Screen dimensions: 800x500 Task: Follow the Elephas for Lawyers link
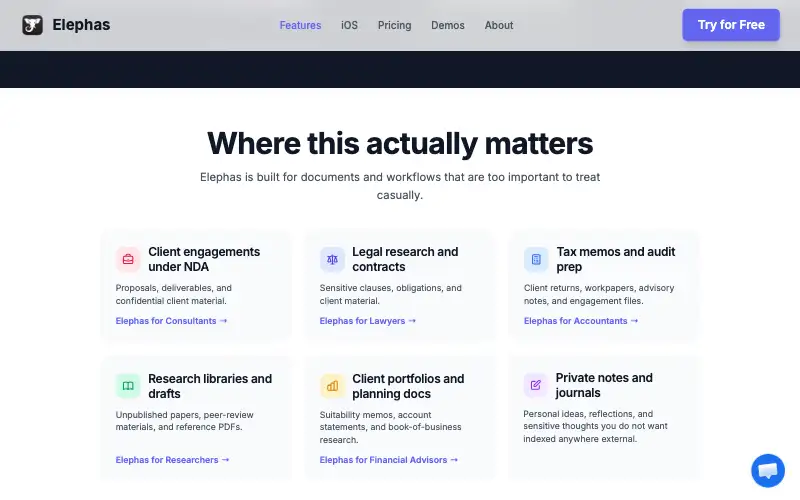(x=368, y=321)
